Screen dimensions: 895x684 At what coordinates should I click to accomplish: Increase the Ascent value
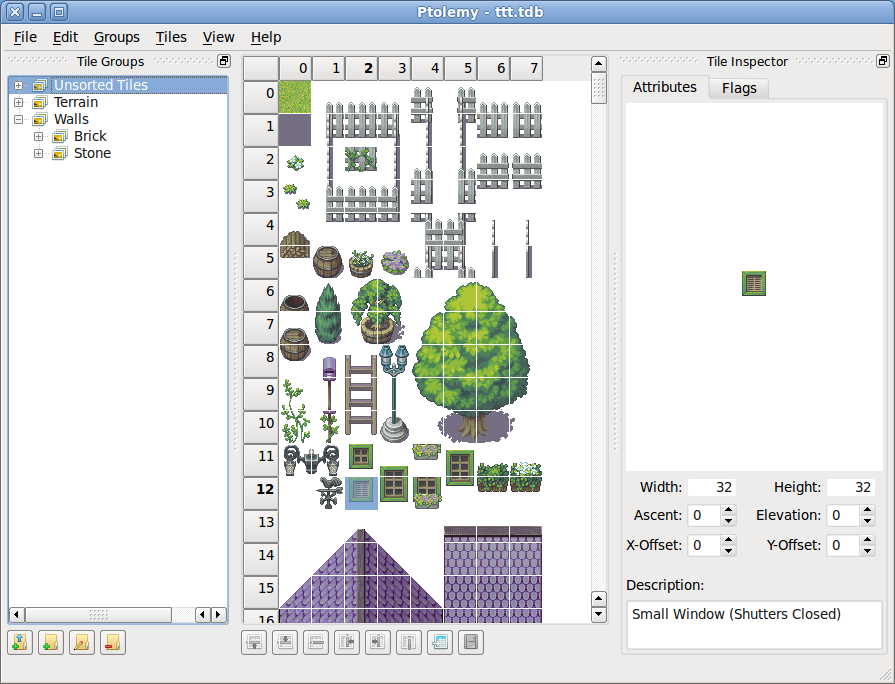point(728,510)
